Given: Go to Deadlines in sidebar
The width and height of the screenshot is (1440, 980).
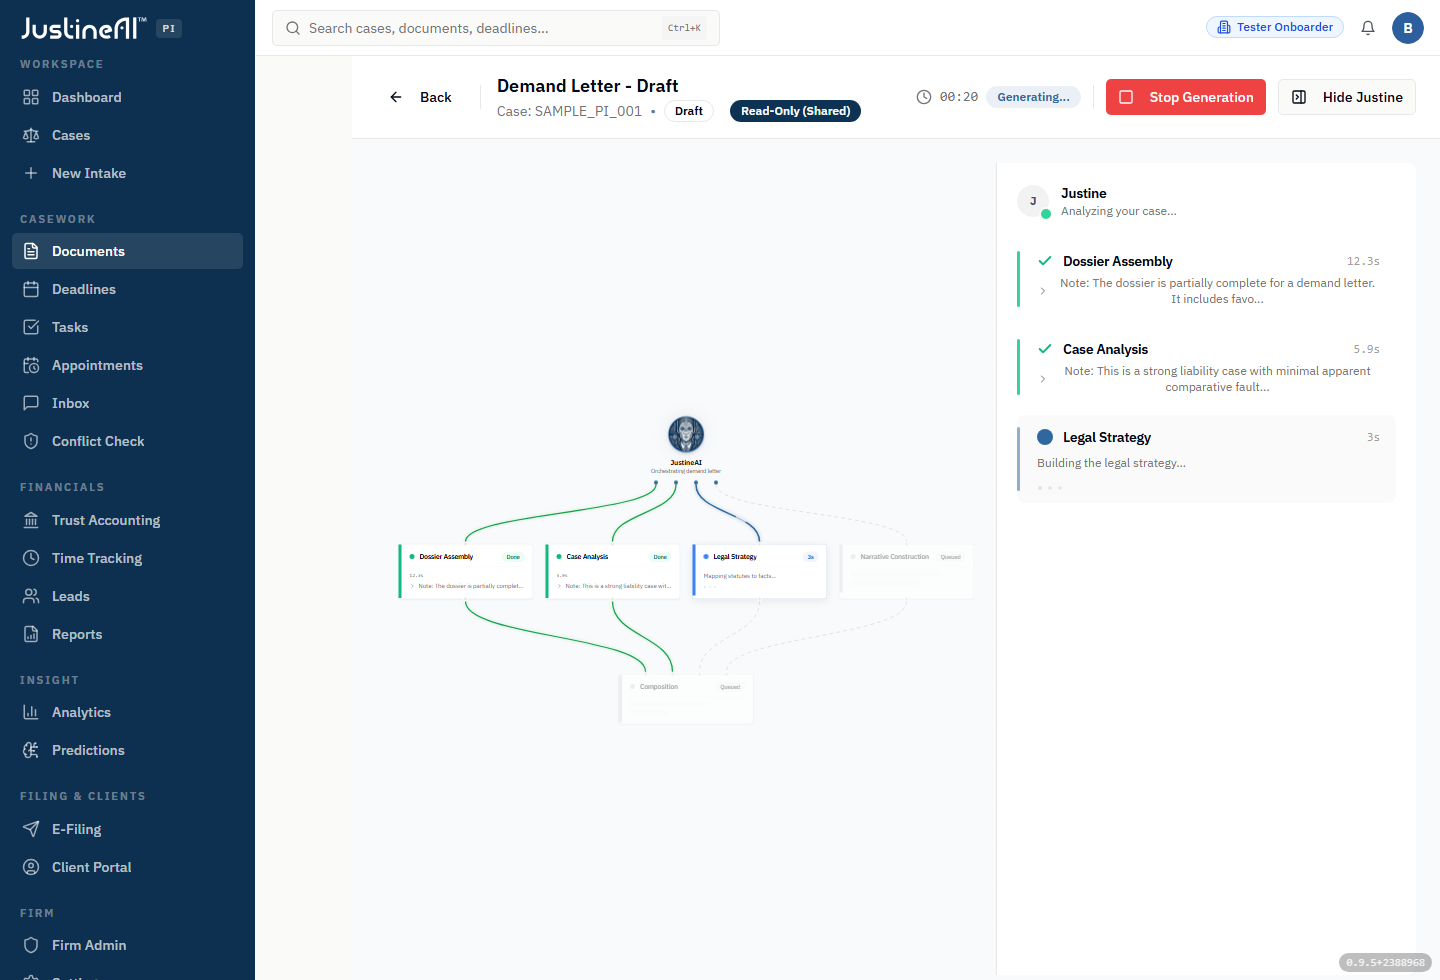Looking at the screenshot, I should tap(127, 289).
